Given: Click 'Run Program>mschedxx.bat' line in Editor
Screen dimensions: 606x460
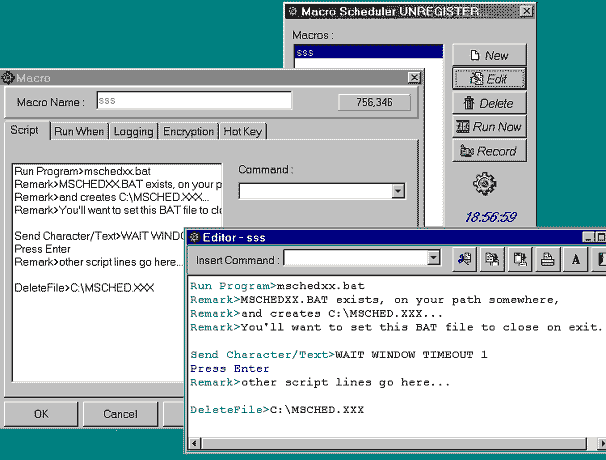Looking at the screenshot, I should 277,286.
